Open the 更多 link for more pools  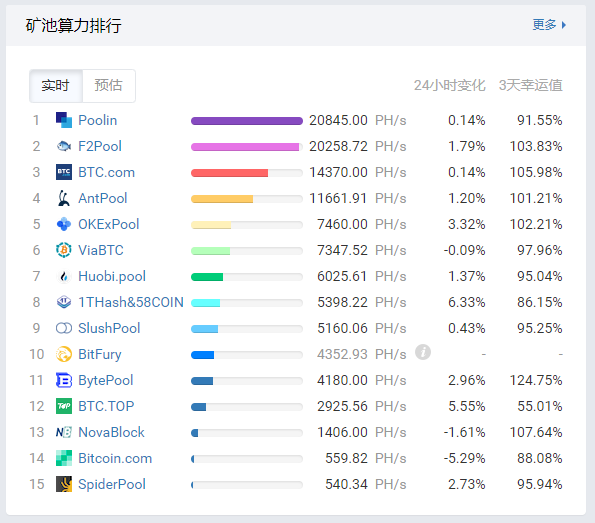click(x=544, y=25)
